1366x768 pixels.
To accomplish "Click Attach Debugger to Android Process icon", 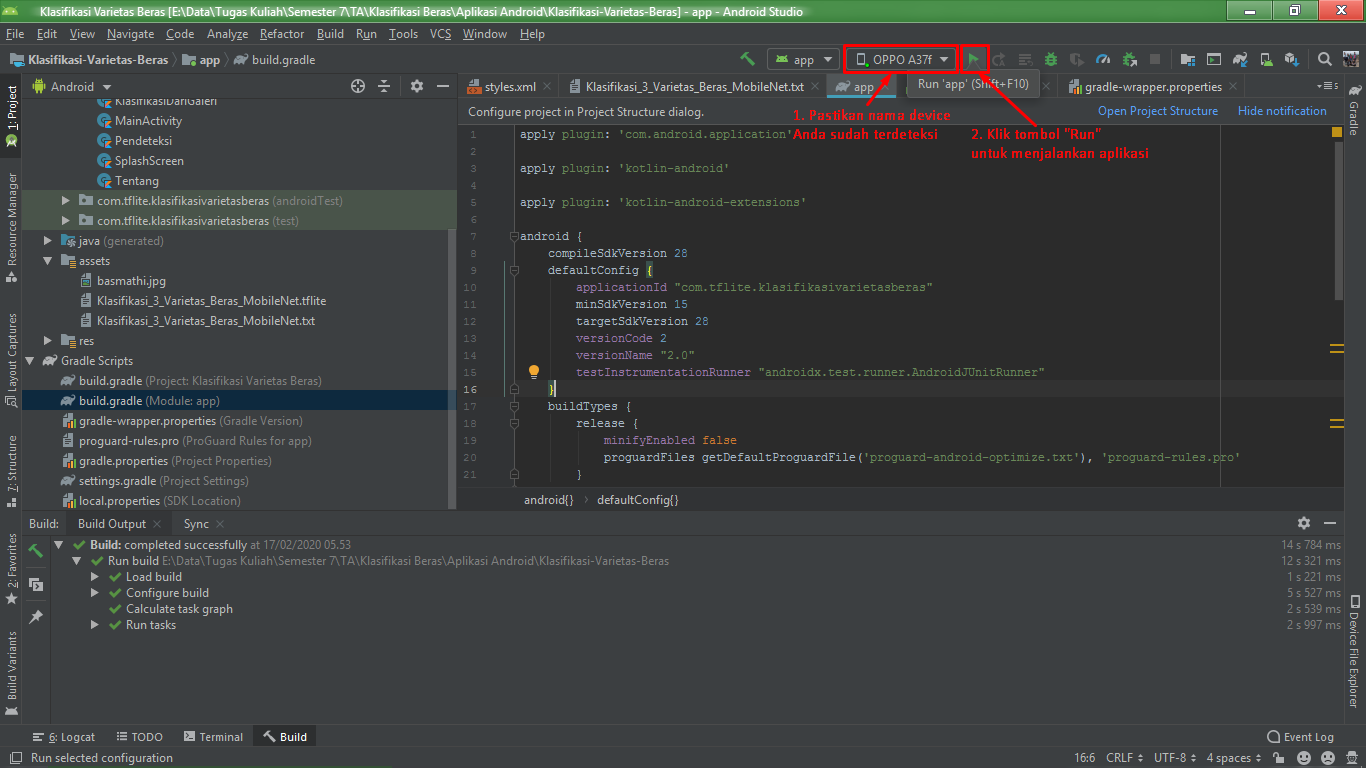I will point(1129,59).
